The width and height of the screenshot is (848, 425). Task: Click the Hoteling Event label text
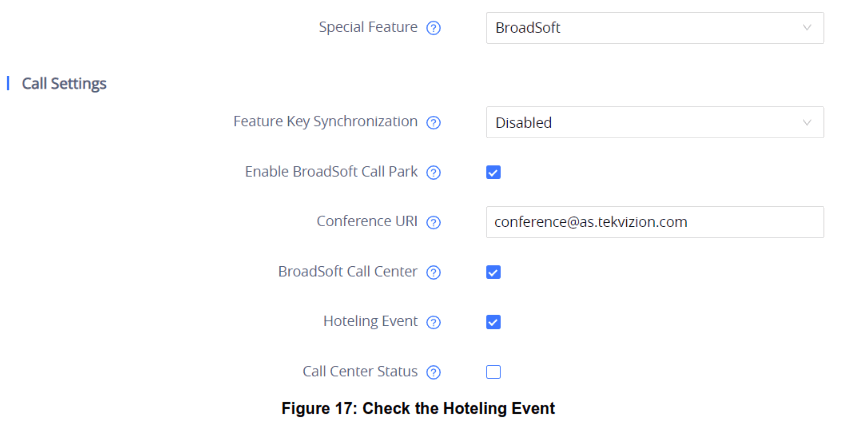tap(370, 321)
